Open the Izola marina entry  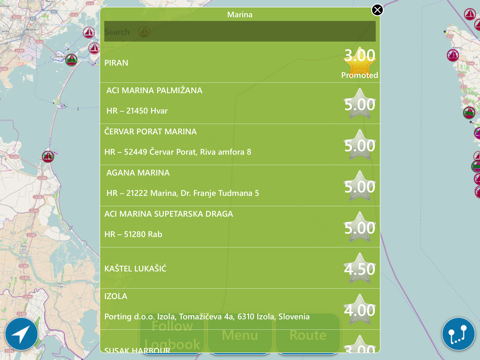(240, 309)
